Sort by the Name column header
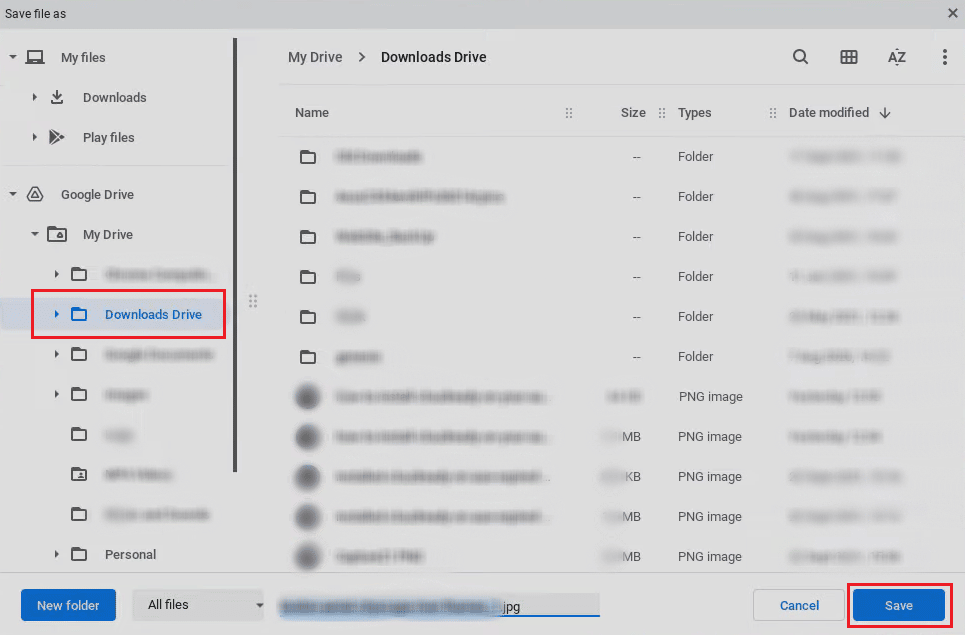The width and height of the screenshot is (965, 635). pos(312,113)
